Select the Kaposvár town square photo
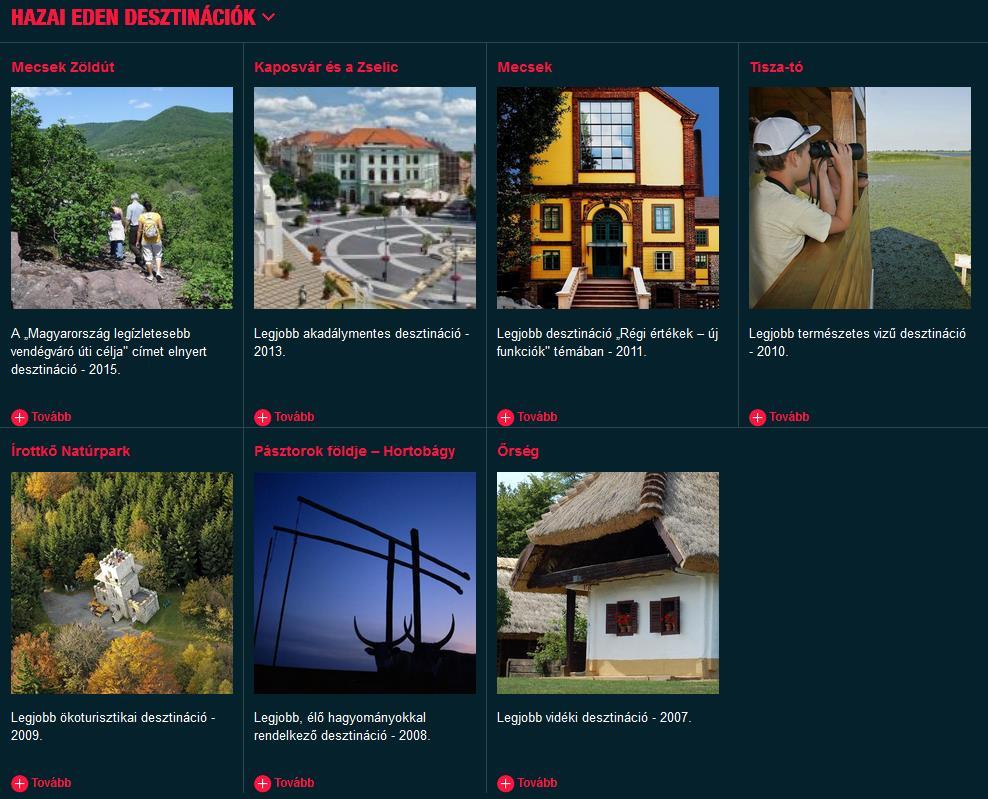This screenshot has width=988, height=799. [x=365, y=198]
